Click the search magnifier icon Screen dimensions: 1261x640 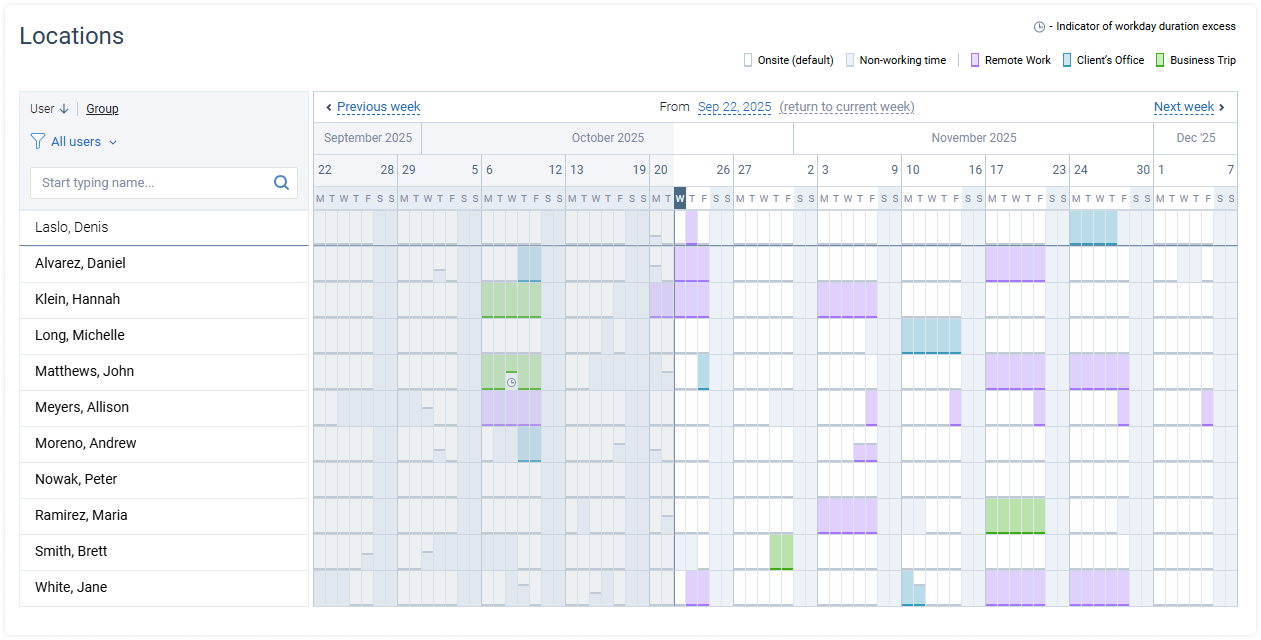click(281, 182)
